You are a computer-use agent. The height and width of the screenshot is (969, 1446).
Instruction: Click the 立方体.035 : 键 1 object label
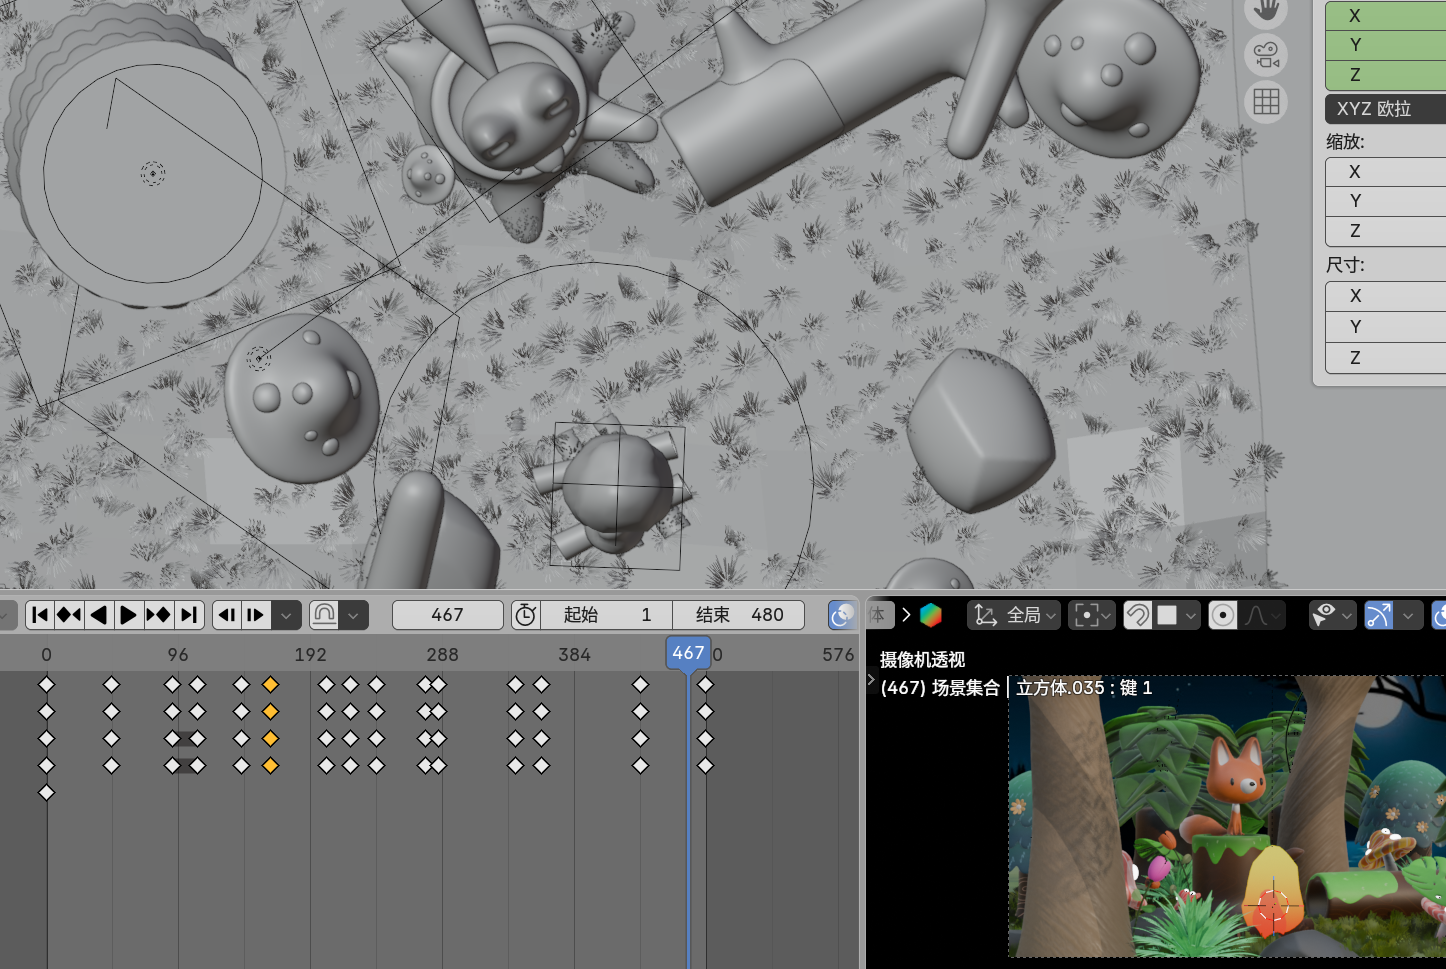pos(1084,688)
